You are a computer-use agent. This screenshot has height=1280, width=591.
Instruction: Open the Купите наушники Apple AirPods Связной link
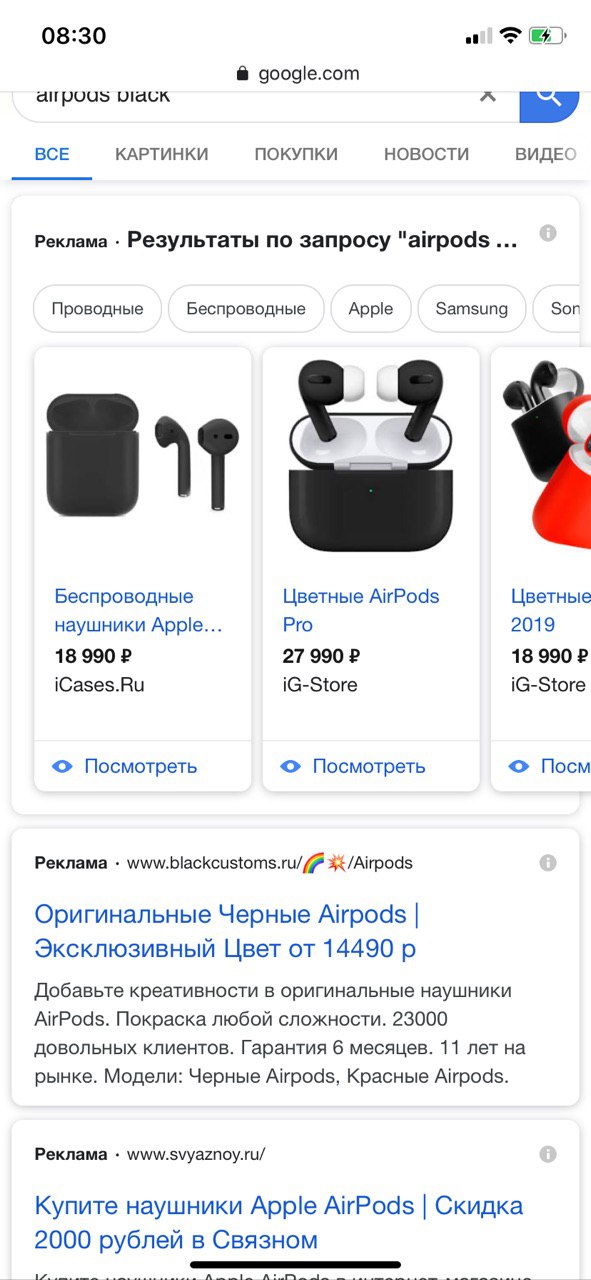coord(279,1223)
